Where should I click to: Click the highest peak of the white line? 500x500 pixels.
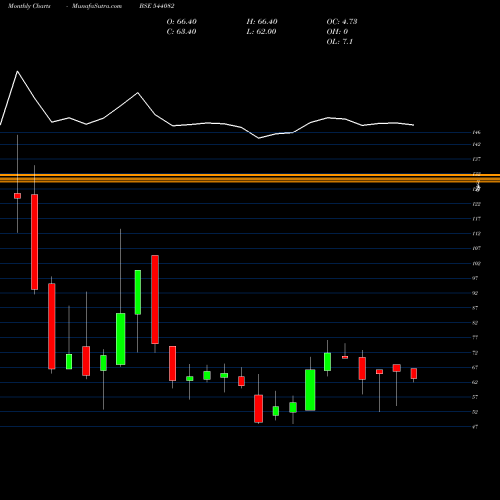[17, 71]
